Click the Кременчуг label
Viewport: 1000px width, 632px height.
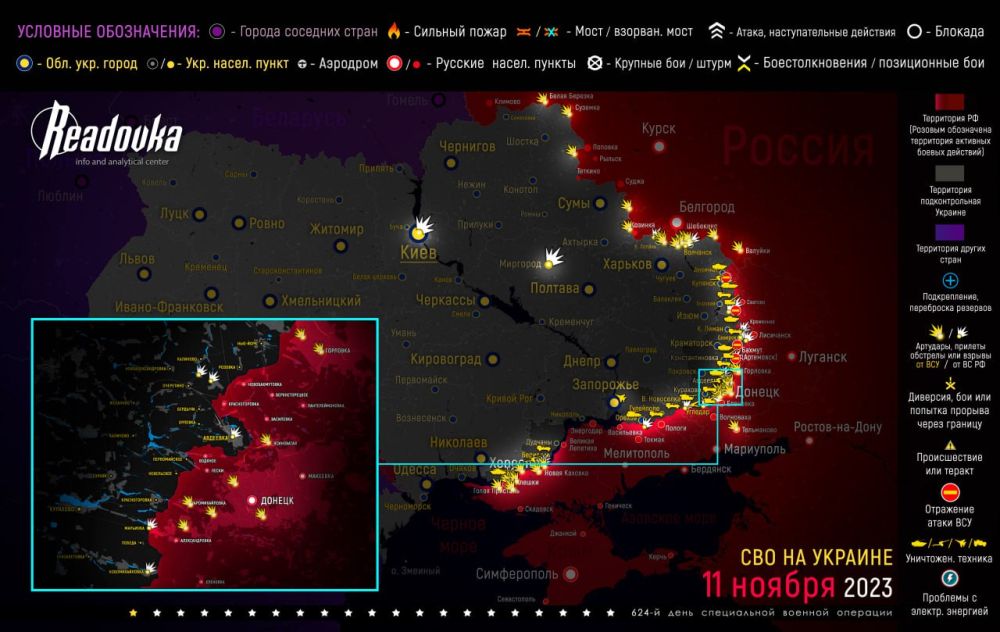click(x=571, y=323)
